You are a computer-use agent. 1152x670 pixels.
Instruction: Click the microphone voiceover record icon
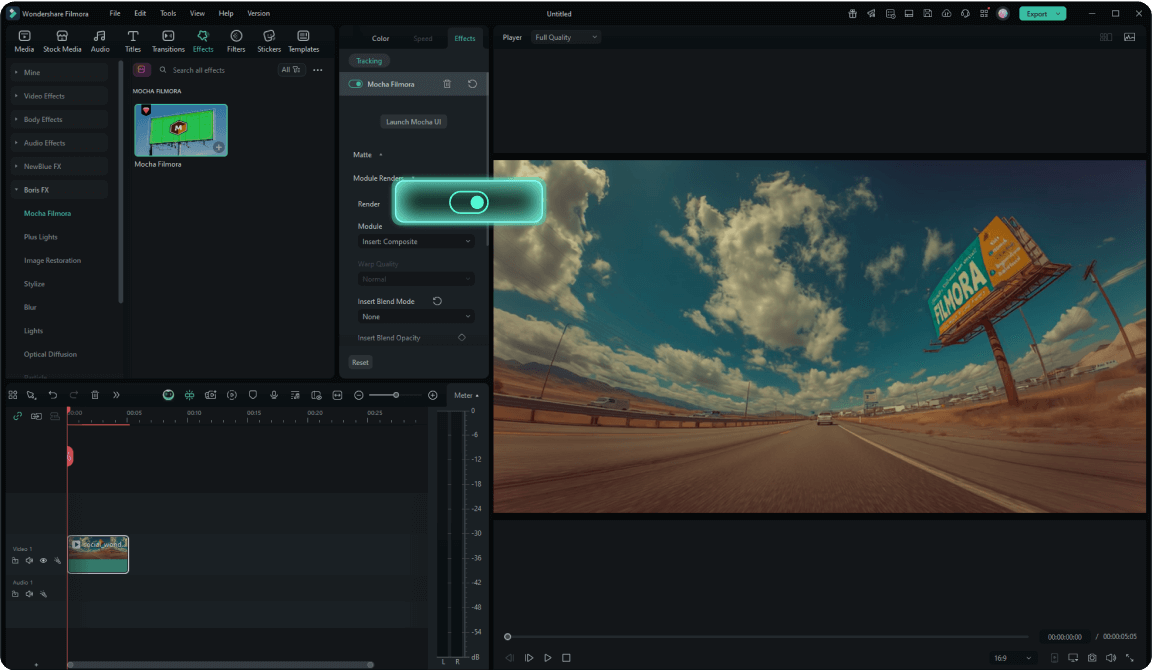(274, 395)
